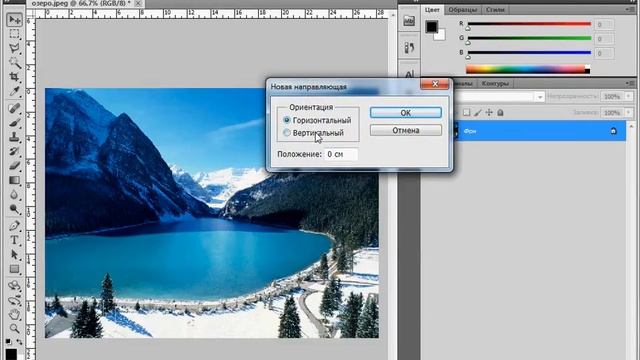The image size is (640, 360).
Task: Select the Blur tool
Action: pyautogui.click(x=14, y=195)
